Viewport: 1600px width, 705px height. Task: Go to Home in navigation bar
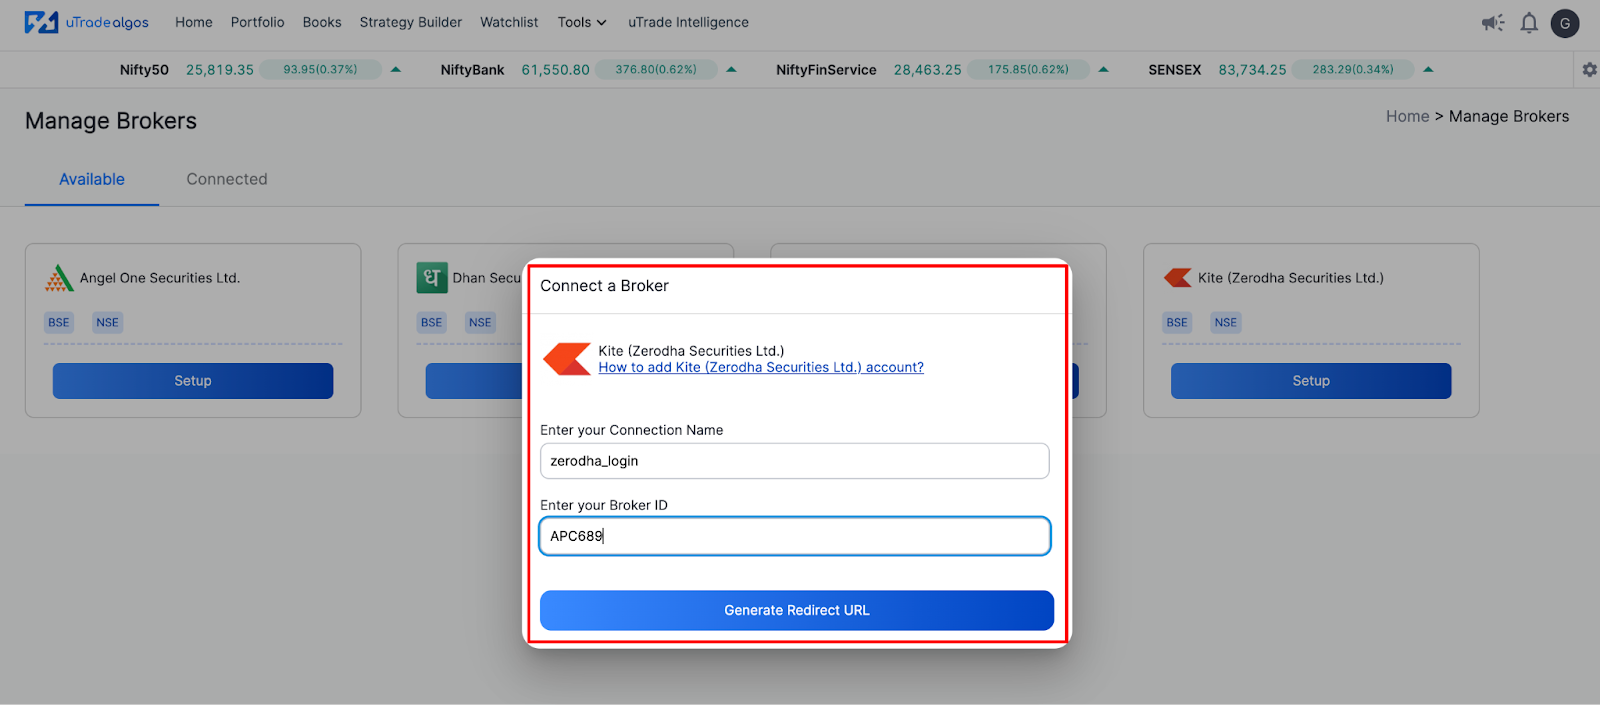coord(194,22)
